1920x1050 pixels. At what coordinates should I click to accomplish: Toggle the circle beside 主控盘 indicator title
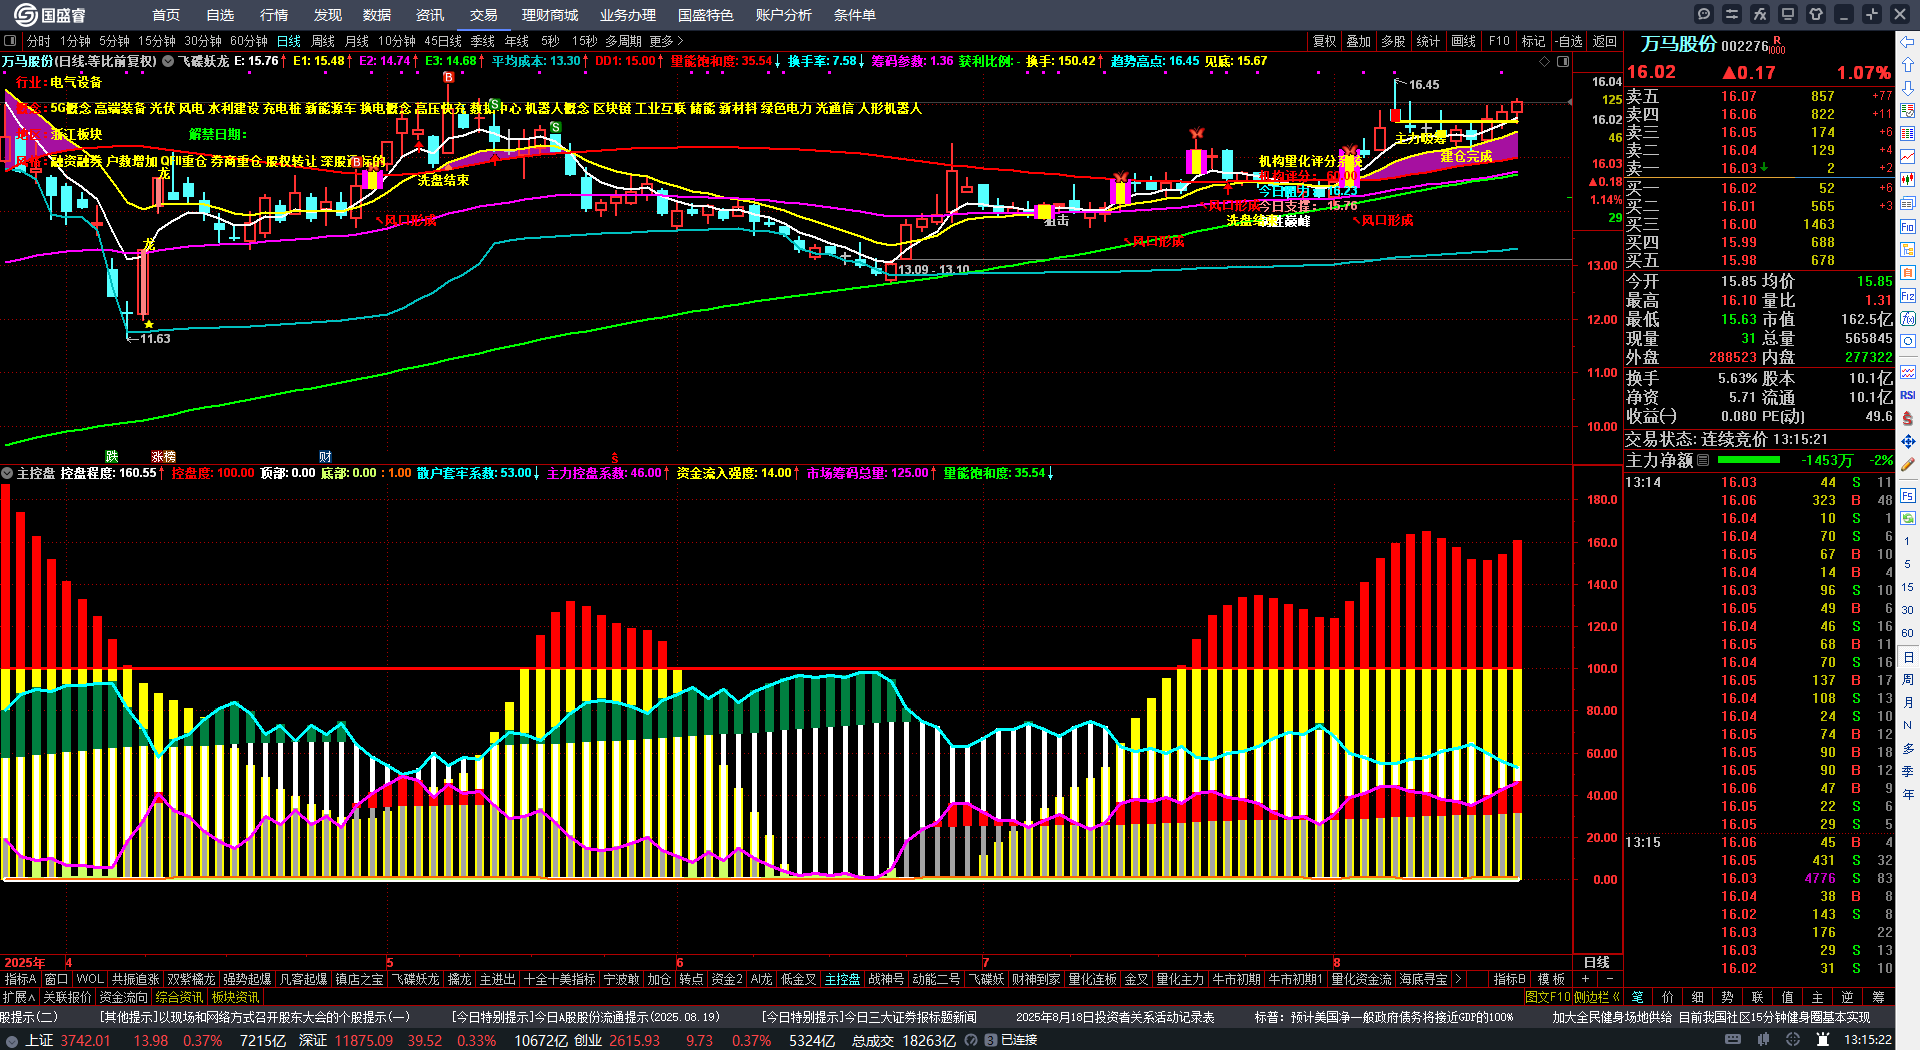tap(7, 473)
